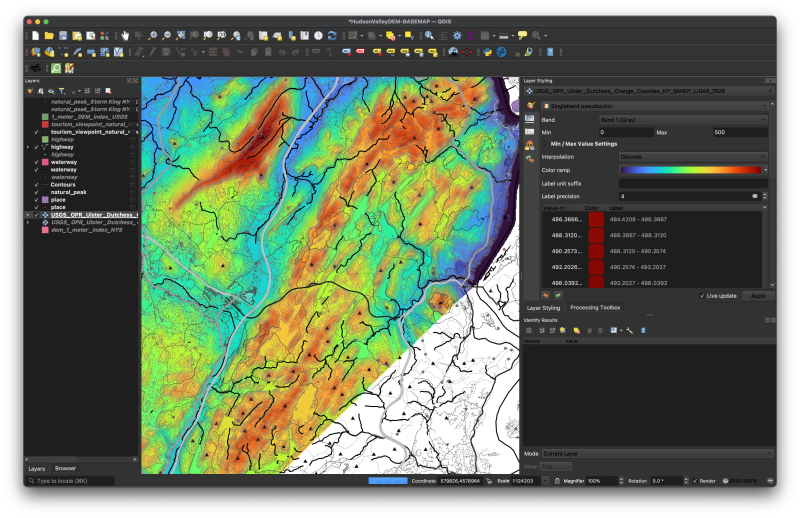The image size is (800, 518).
Task: Switch to the Layer Styling tab
Action: tap(543, 308)
